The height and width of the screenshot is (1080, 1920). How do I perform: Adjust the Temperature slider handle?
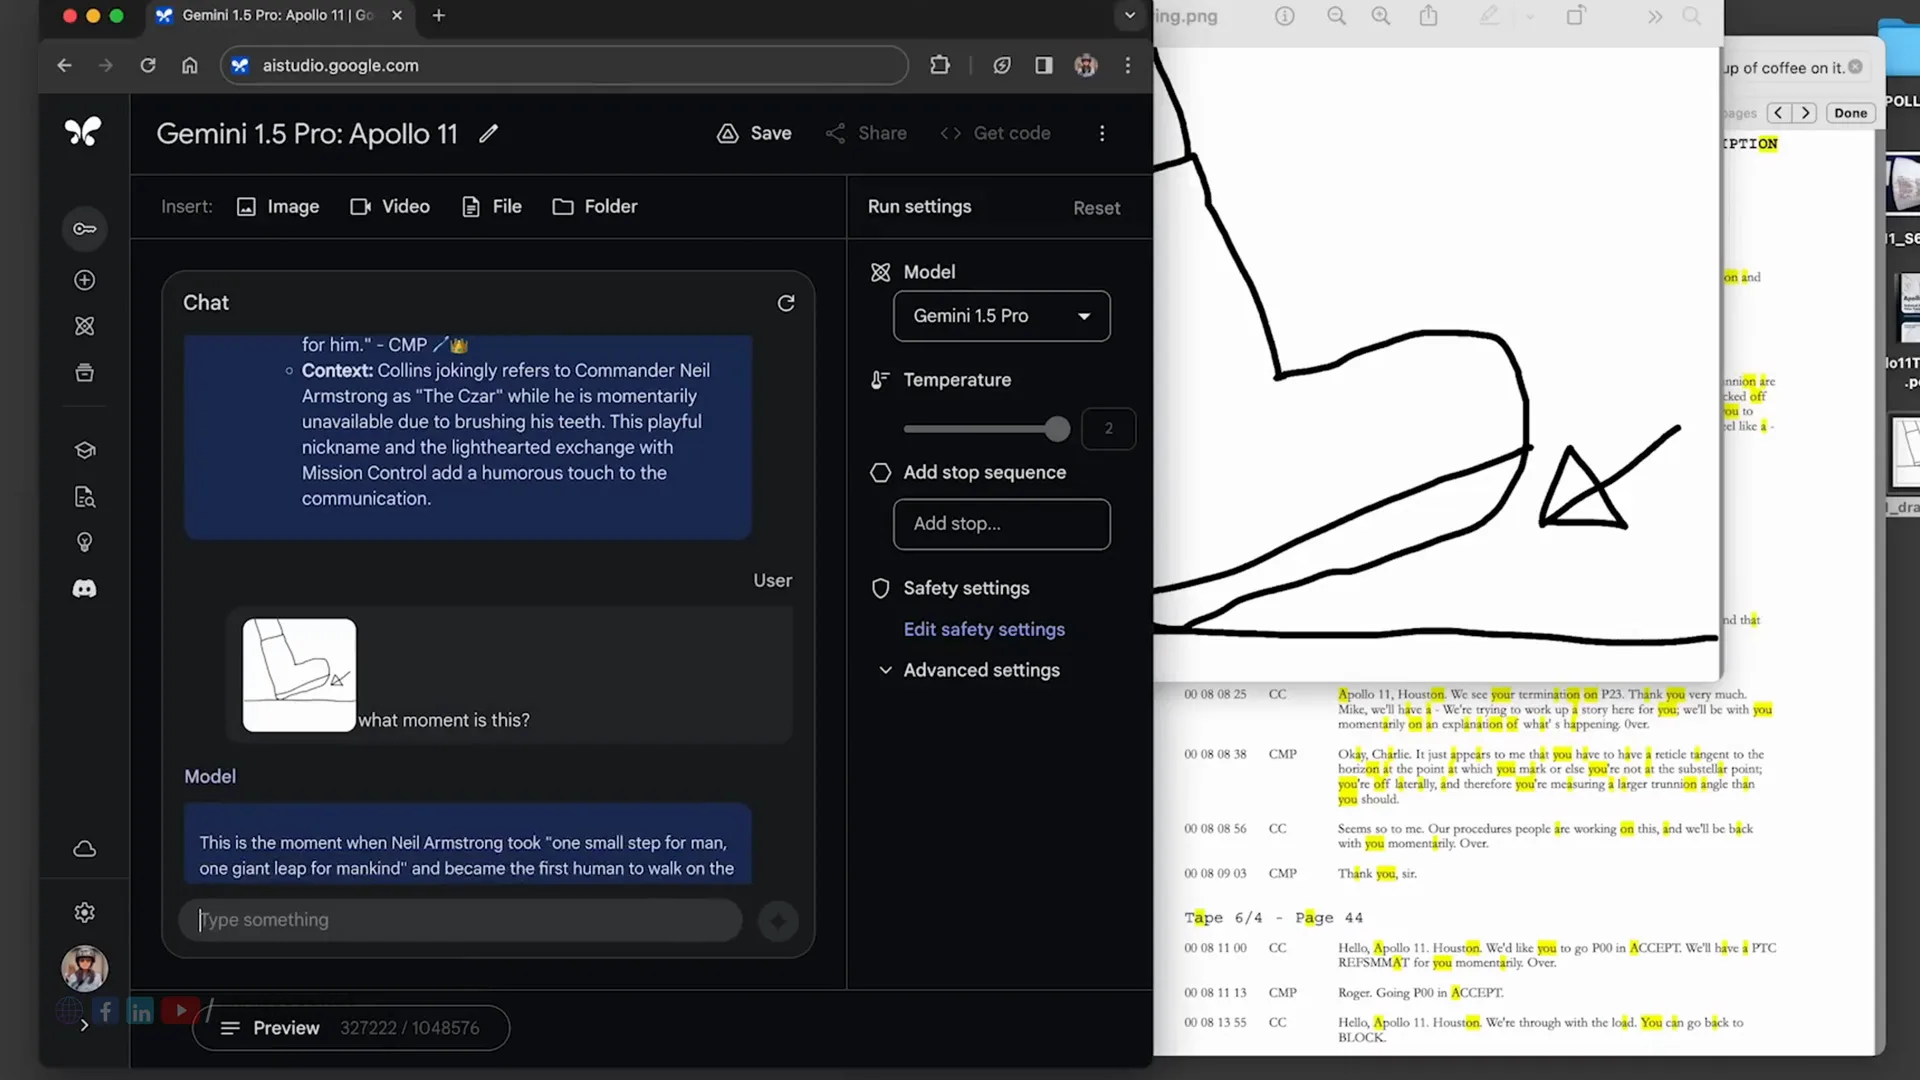pos(1057,429)
